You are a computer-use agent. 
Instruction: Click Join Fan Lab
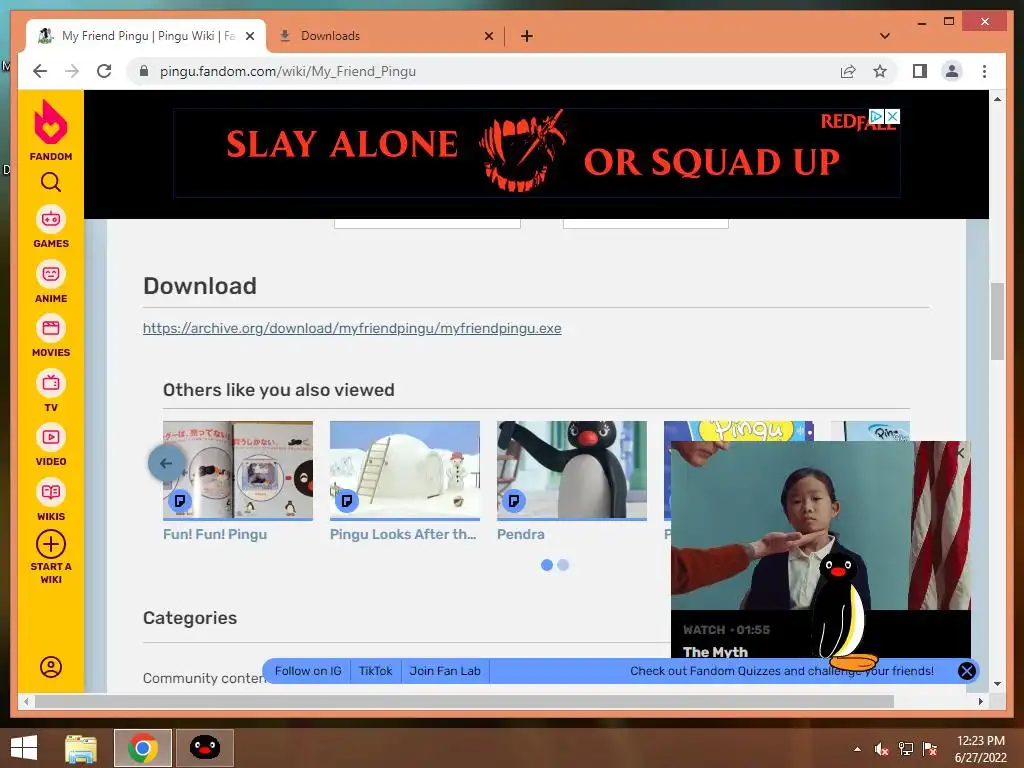445,671
